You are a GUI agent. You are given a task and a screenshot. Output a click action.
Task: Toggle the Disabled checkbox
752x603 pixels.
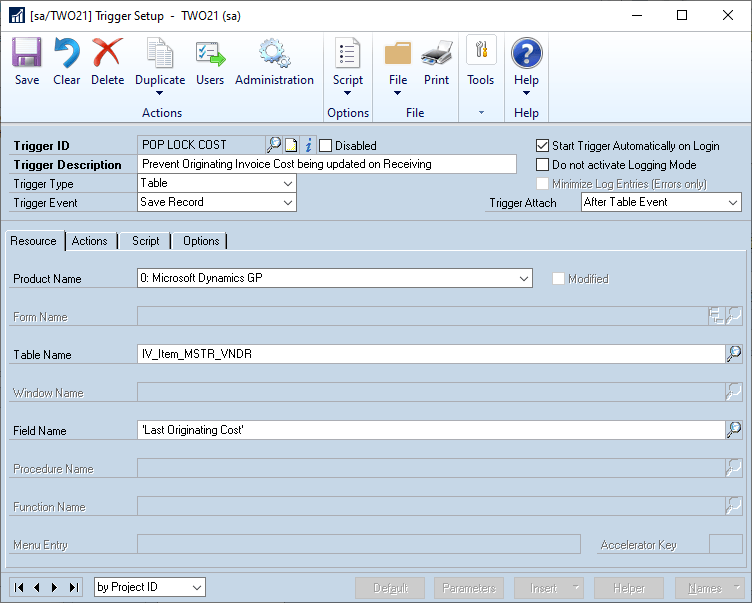pyautogui.click(x=325, y=145)
